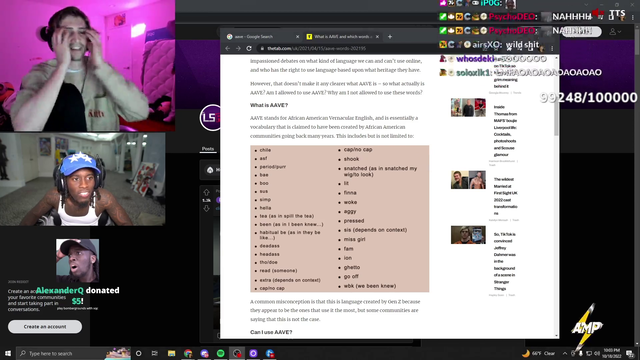Click Create an account button
Viewport: 640px width, 360px height.
[45, 327]
